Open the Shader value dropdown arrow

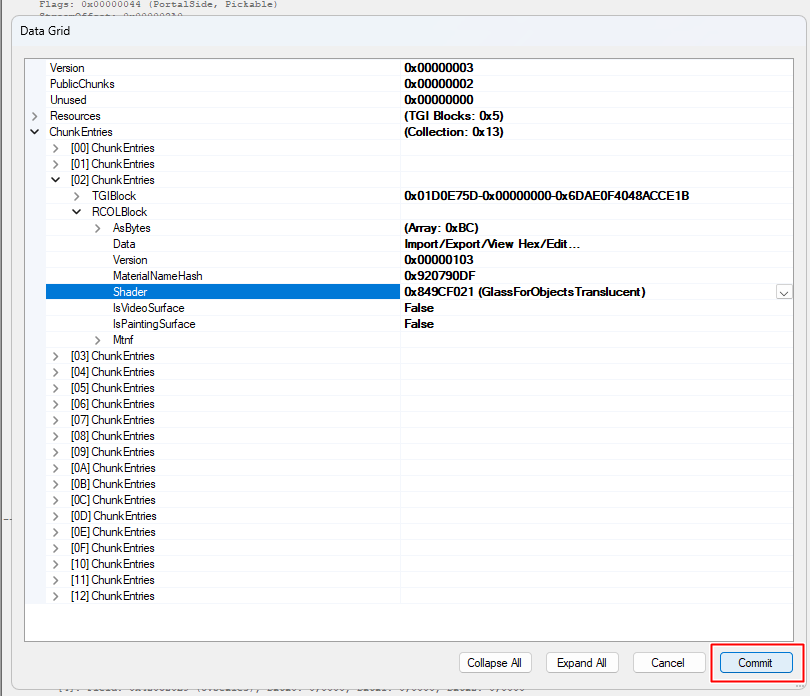(x=784, y=292)
